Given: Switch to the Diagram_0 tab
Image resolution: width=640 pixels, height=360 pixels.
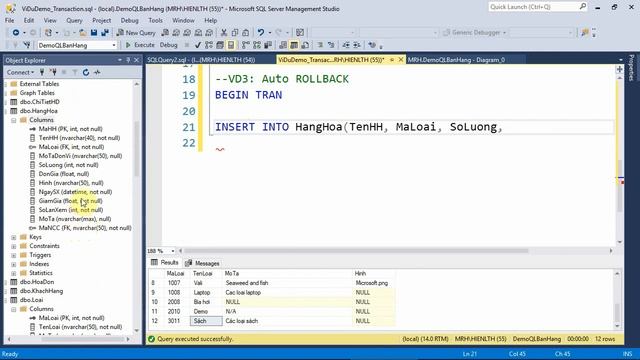Looking at the screenshot, I should point(456,60).
